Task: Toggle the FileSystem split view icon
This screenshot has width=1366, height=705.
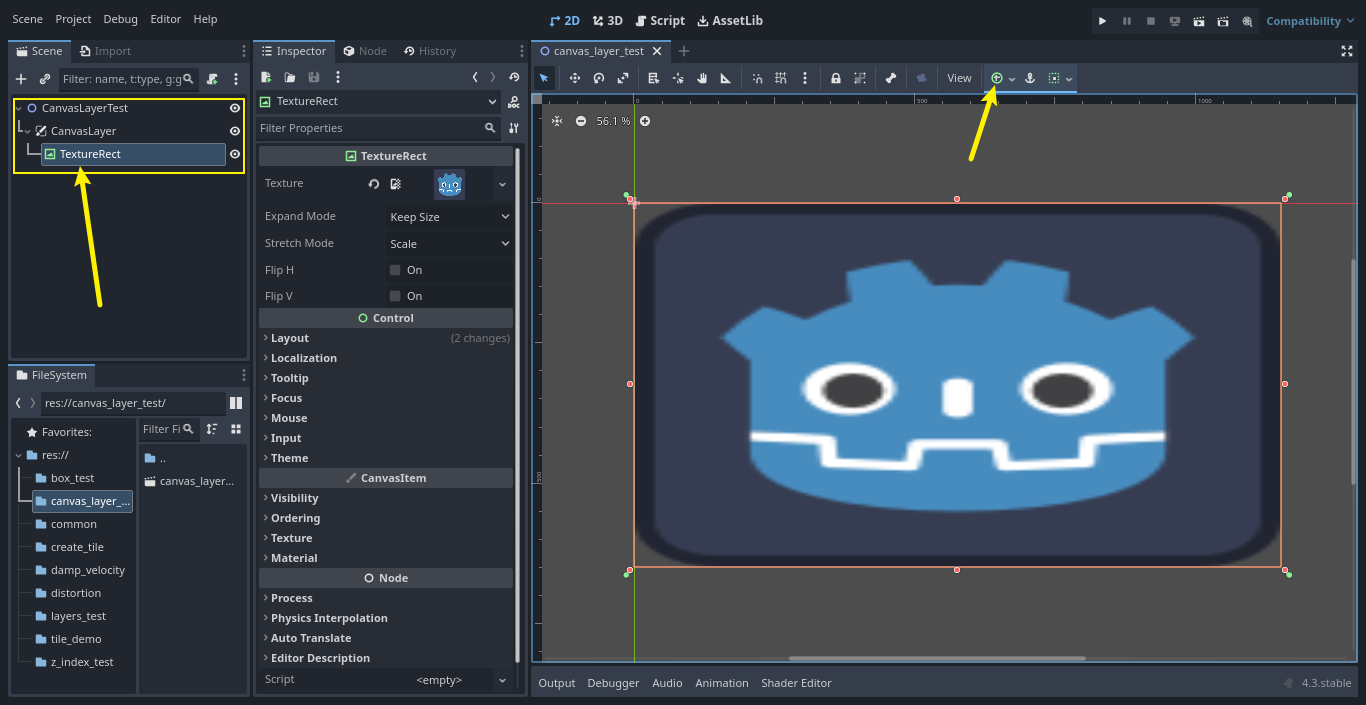Action: coord(236,403)
